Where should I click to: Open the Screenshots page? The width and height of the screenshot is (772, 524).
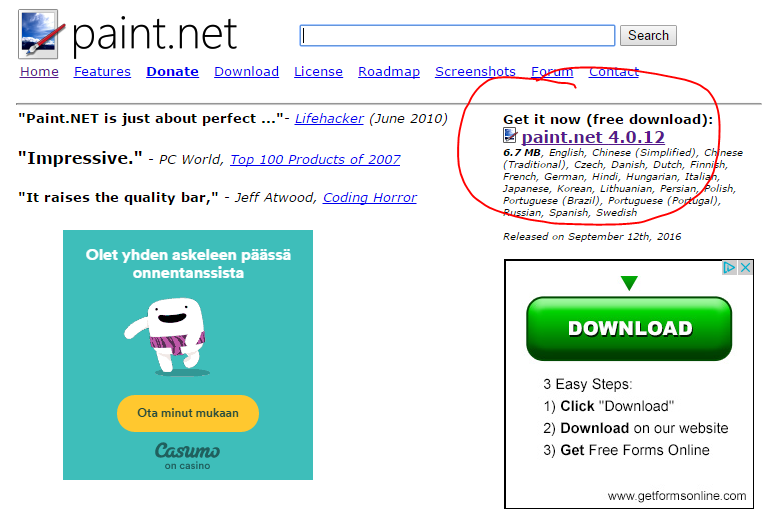pos(476,72)
